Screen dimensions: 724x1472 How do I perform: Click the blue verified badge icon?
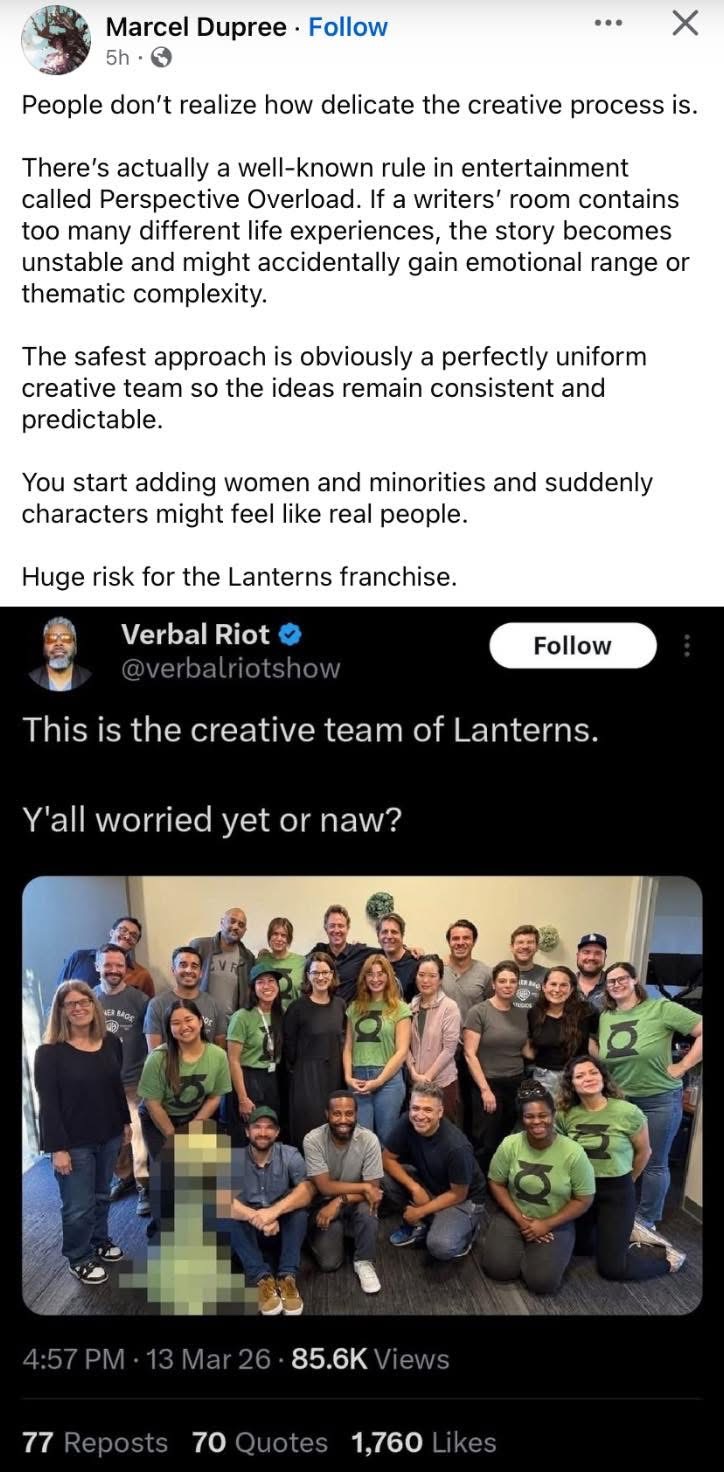(x=291, y=634)
